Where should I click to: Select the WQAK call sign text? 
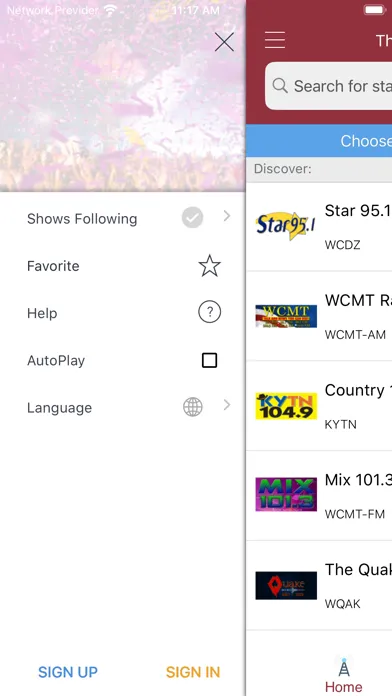[x=342, y=604]
